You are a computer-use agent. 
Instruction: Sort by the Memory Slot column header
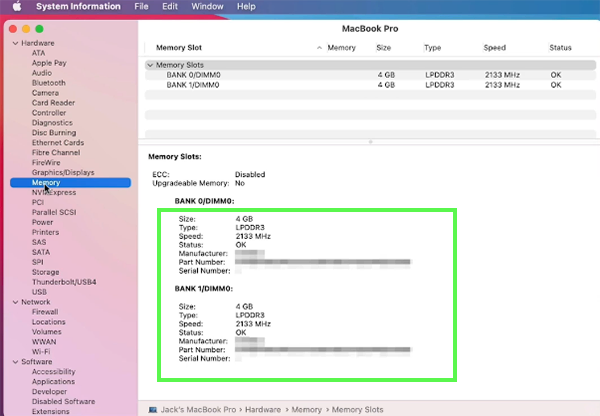[179, 48]
